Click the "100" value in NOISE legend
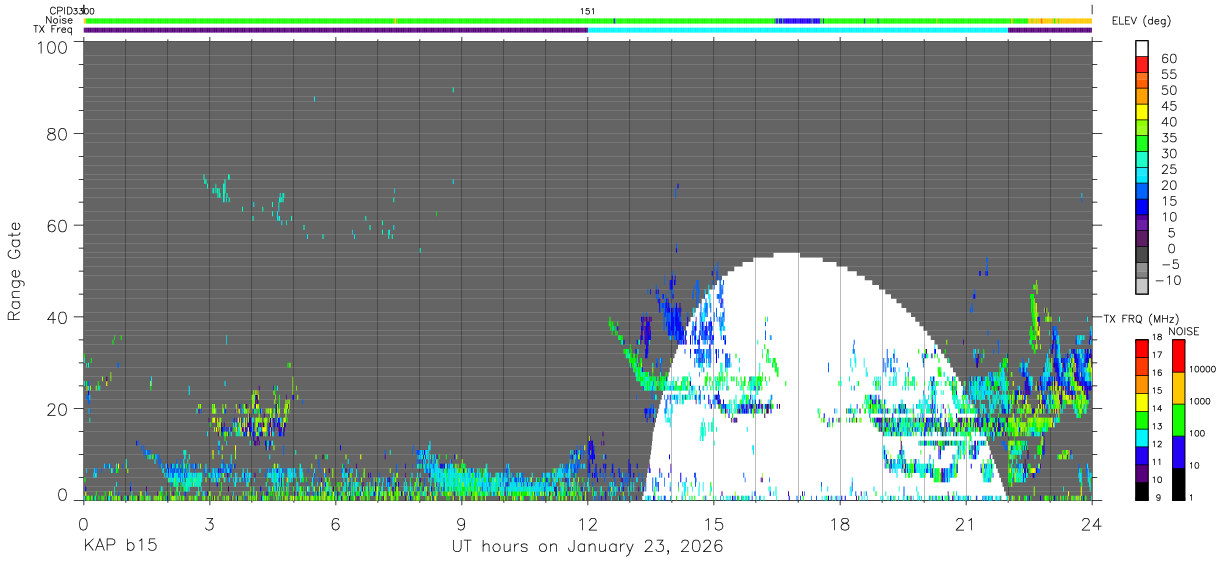Screen dimensions: 1228x567 tap(1199, 433)
